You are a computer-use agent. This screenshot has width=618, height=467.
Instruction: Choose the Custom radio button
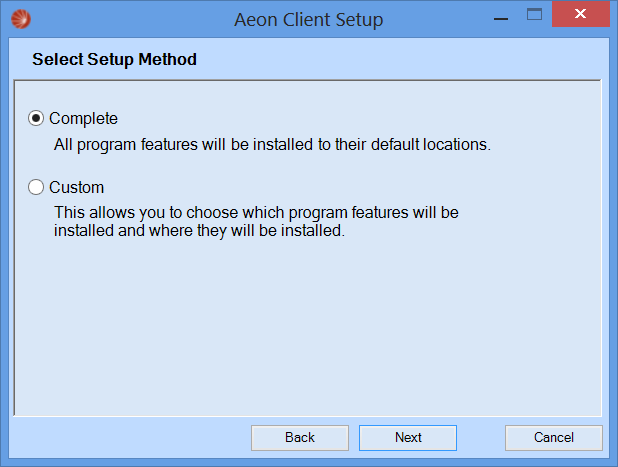[x=36, y=187]
